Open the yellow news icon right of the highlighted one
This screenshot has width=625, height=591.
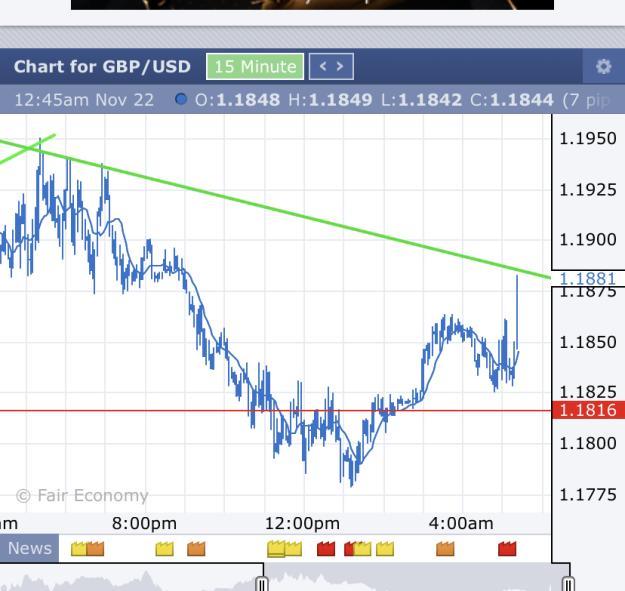(x=294, y=549)
